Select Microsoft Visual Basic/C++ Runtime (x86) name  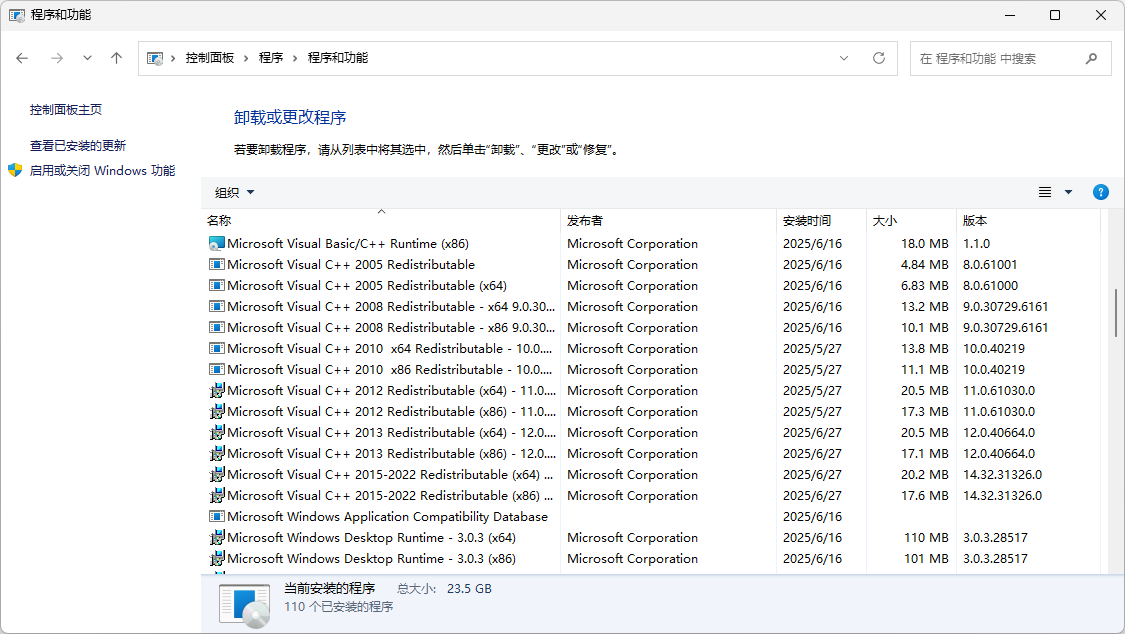(348, 244)
